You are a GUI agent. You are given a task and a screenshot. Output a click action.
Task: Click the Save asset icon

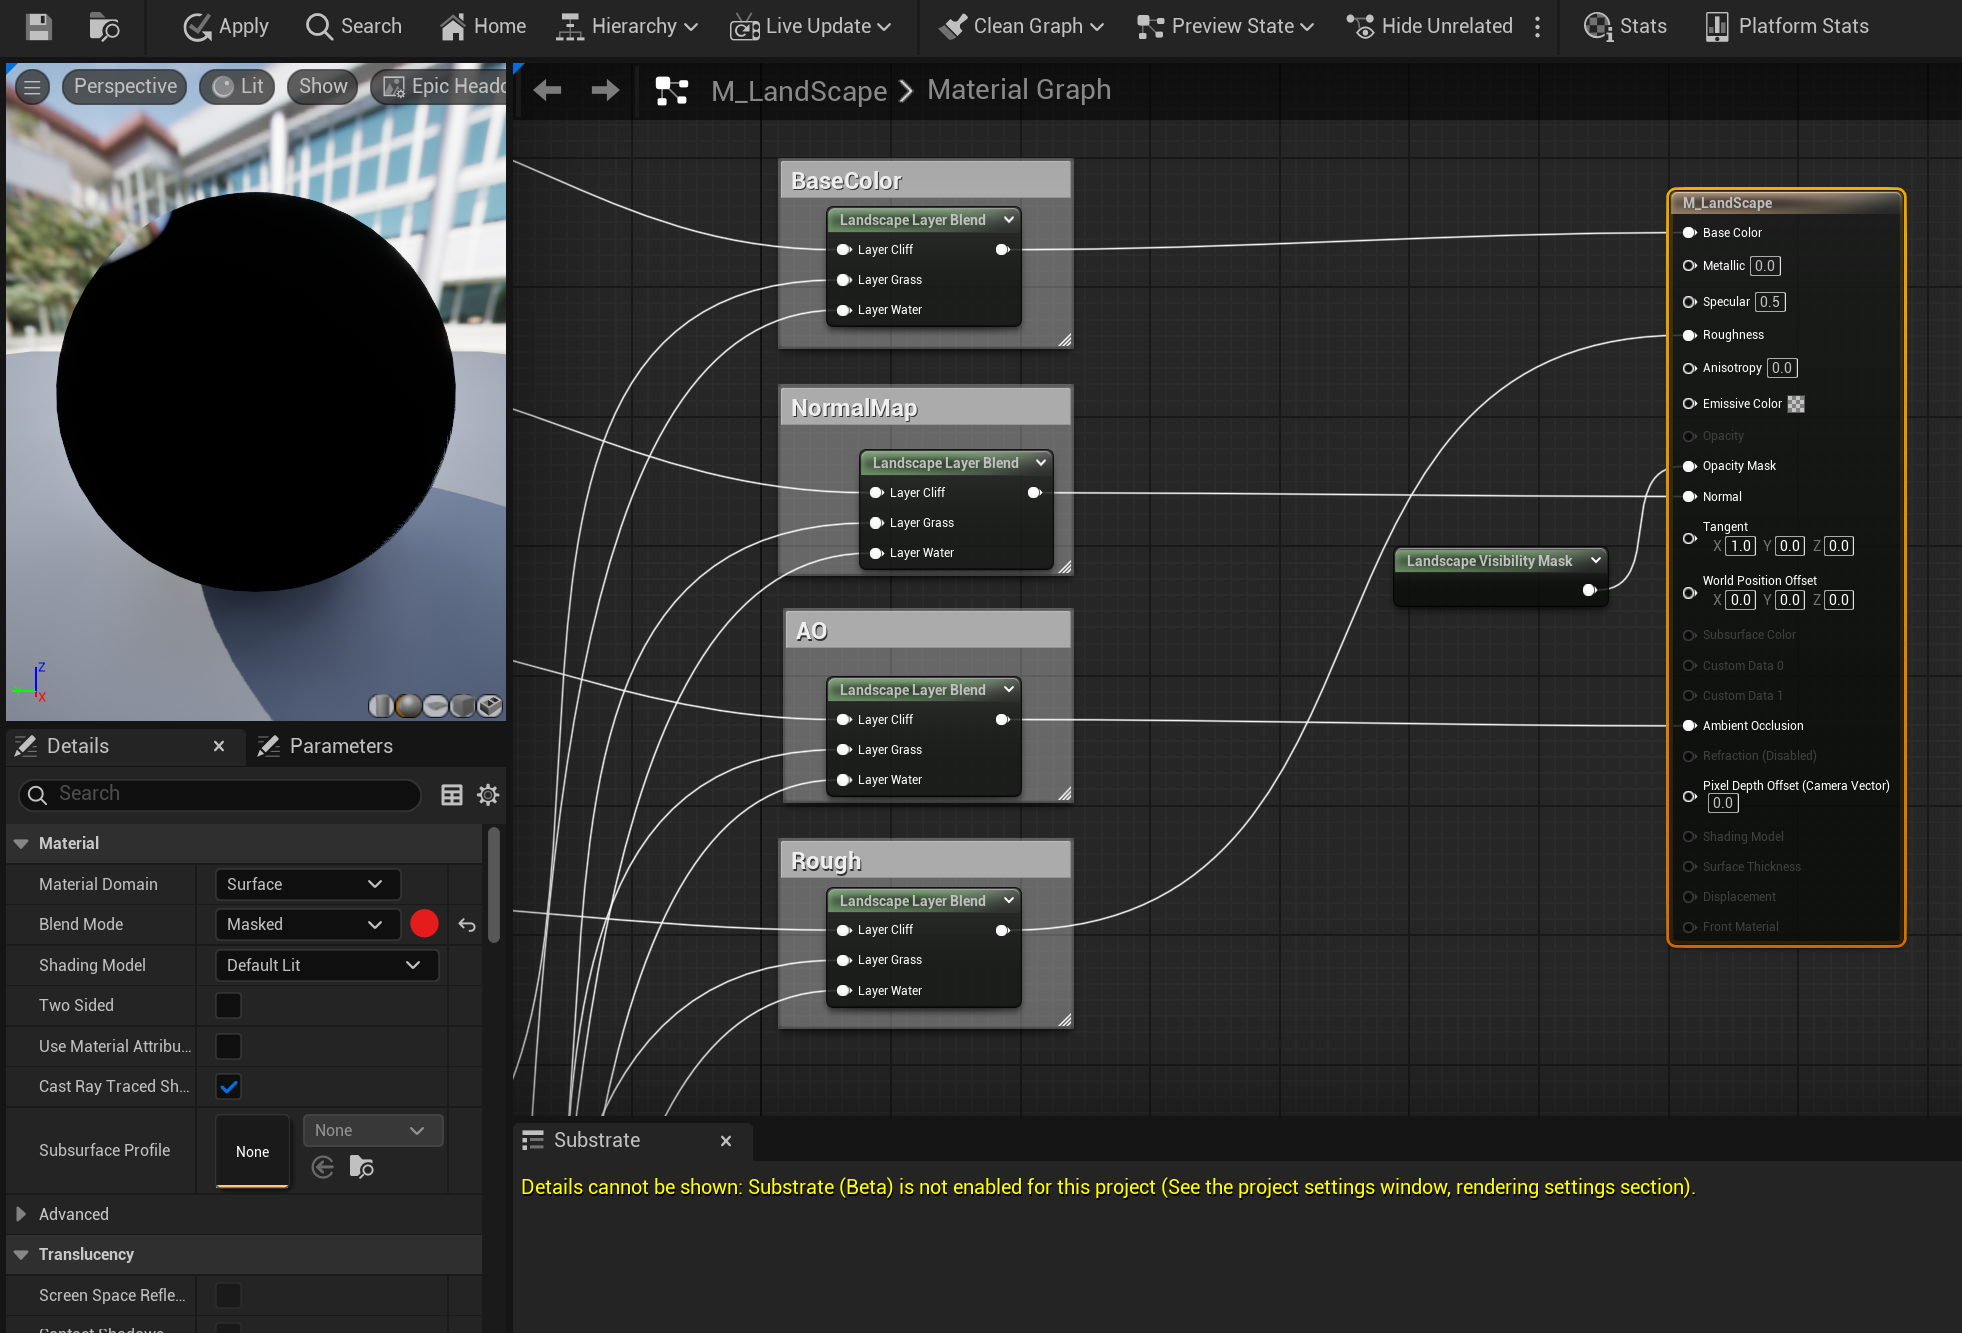[x=38, y=26]
